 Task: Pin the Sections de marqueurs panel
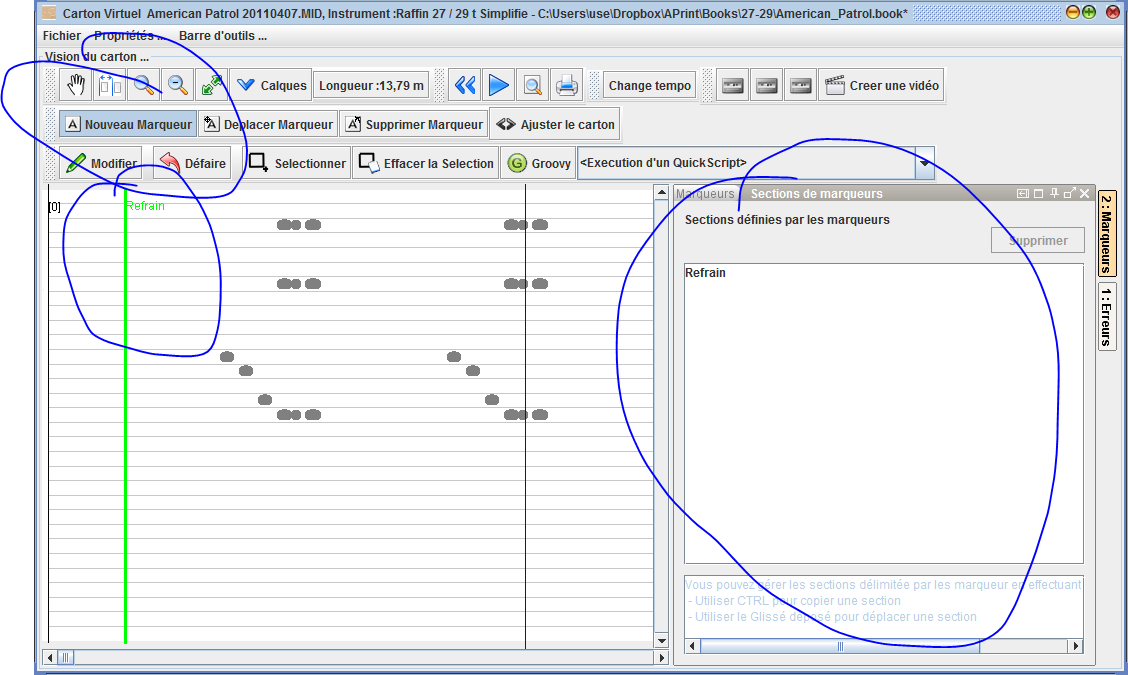pyautogui.click(x=1054, y=194)
